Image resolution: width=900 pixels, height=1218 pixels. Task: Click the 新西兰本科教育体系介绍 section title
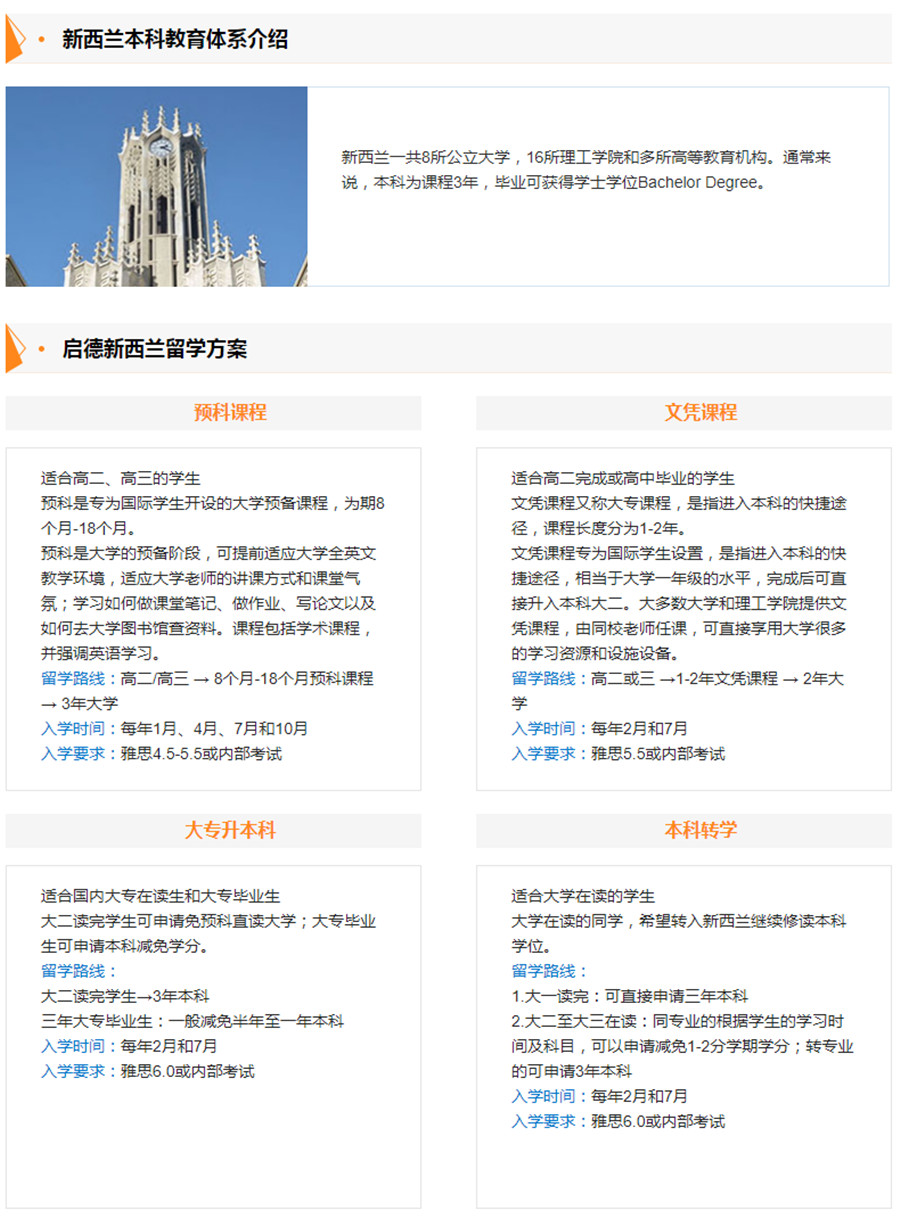click(x=175, y=39)
